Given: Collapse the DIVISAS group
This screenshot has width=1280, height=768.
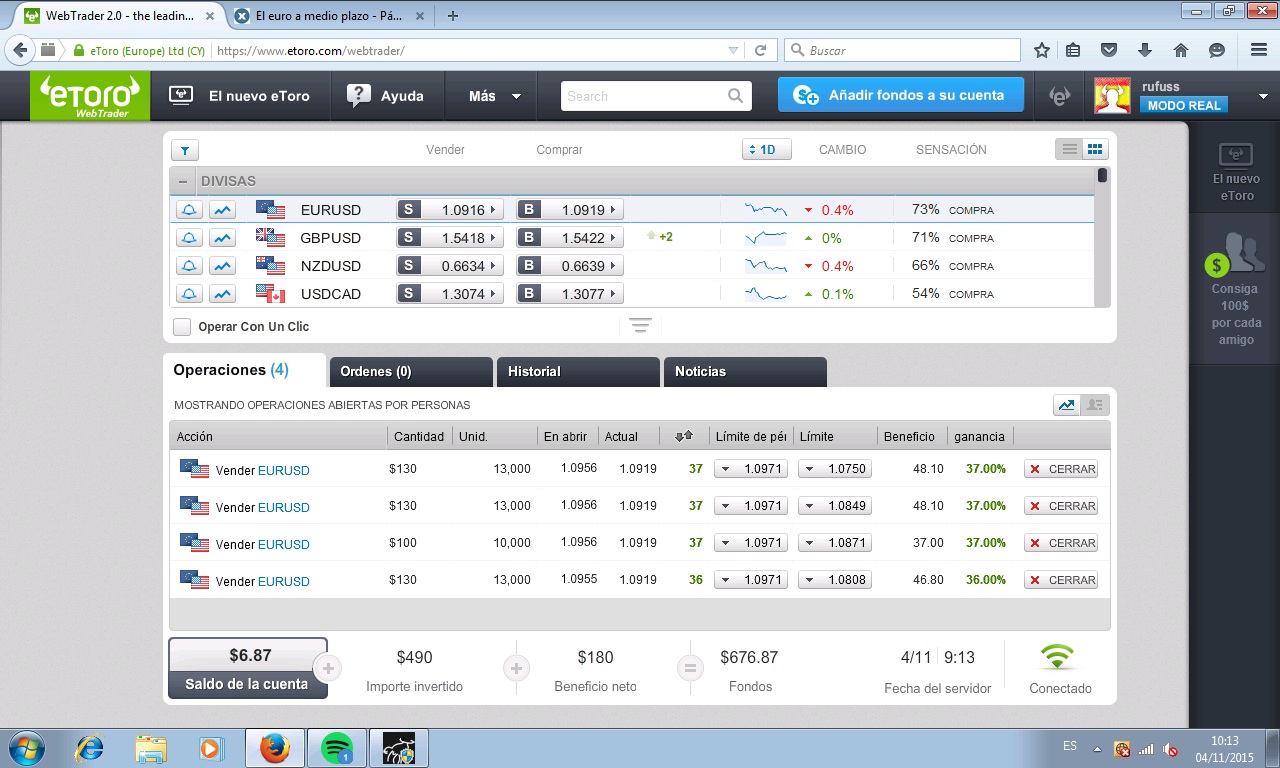Looking at the screenshot, I should coord(183,181).
